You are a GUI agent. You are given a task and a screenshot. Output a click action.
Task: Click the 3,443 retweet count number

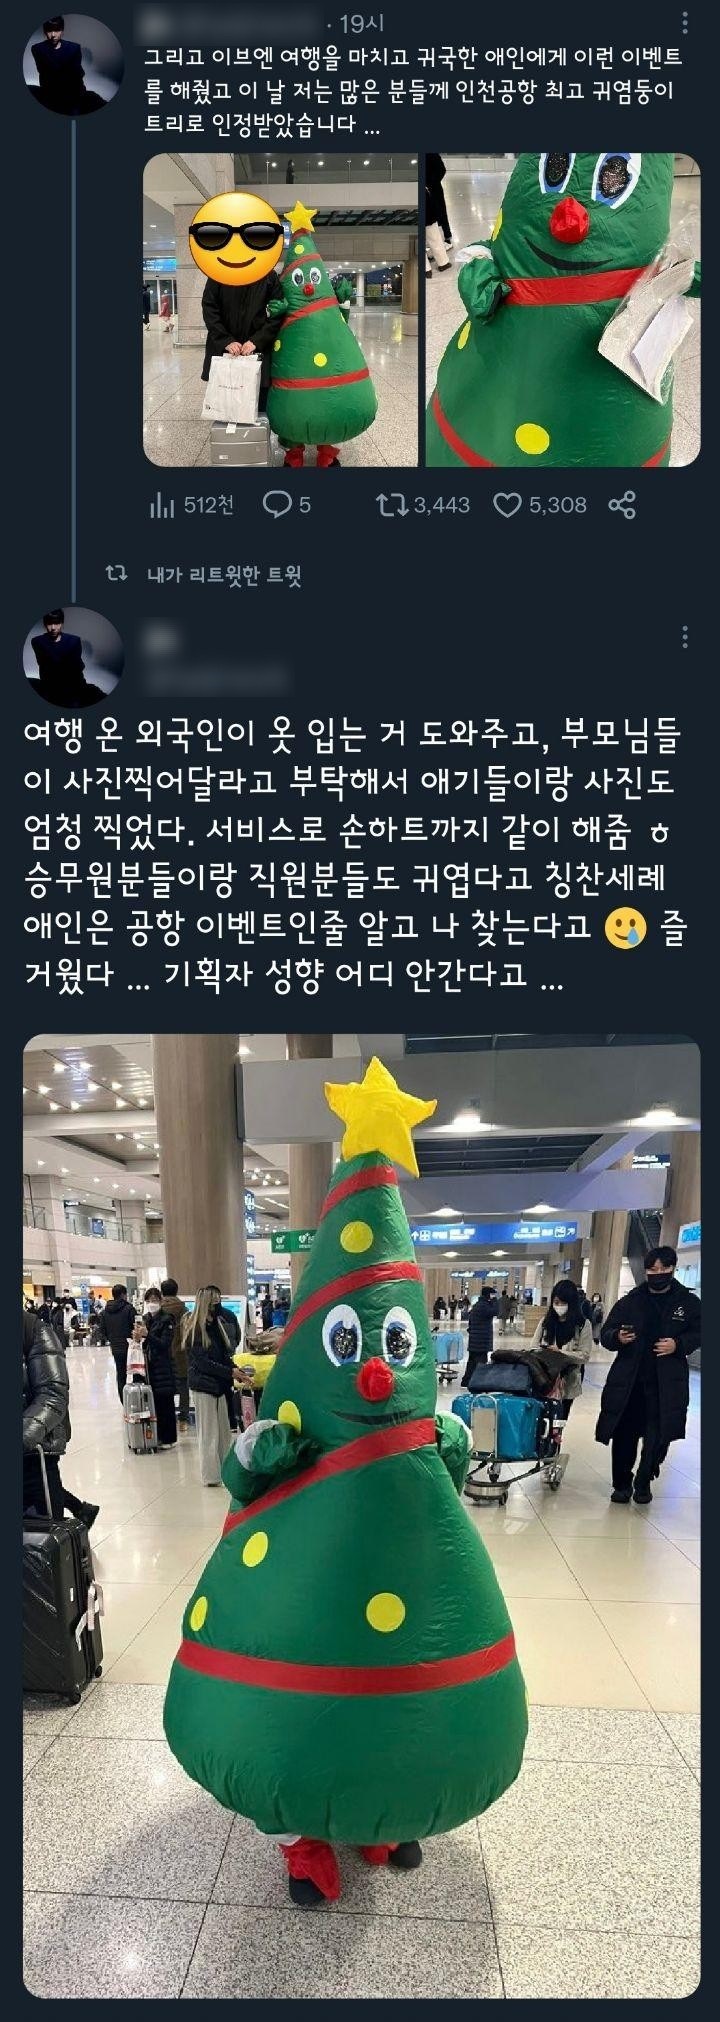(442, 506)
